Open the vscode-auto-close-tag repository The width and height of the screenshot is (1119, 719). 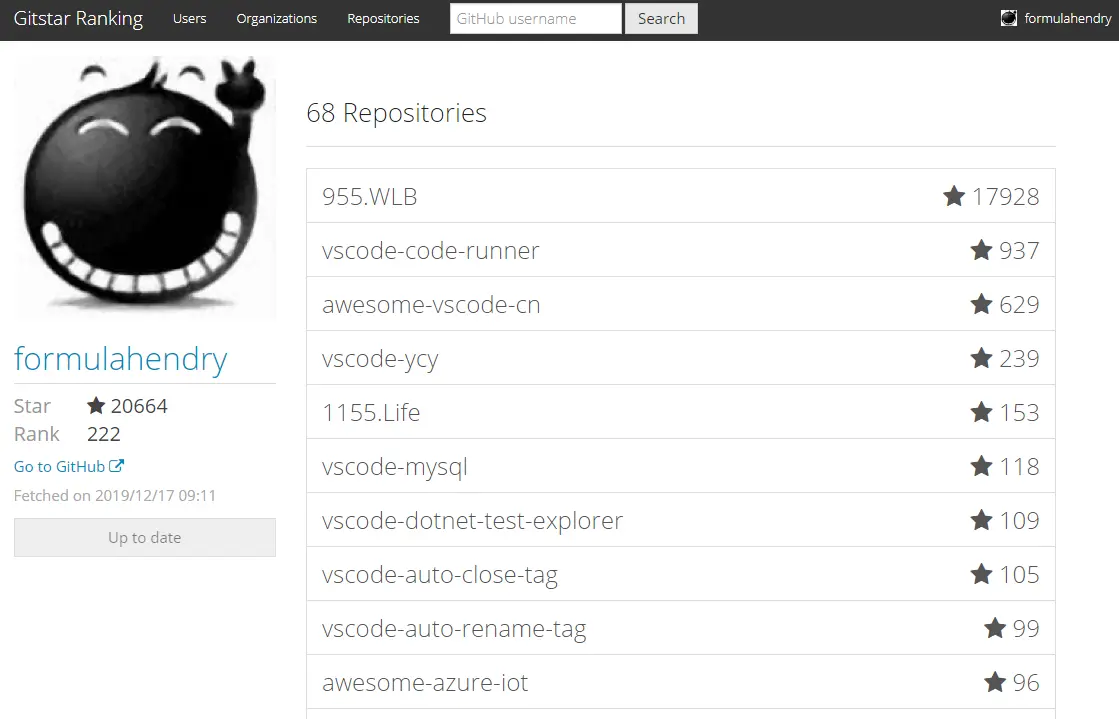pyautogui.click(x=681, y=574)
